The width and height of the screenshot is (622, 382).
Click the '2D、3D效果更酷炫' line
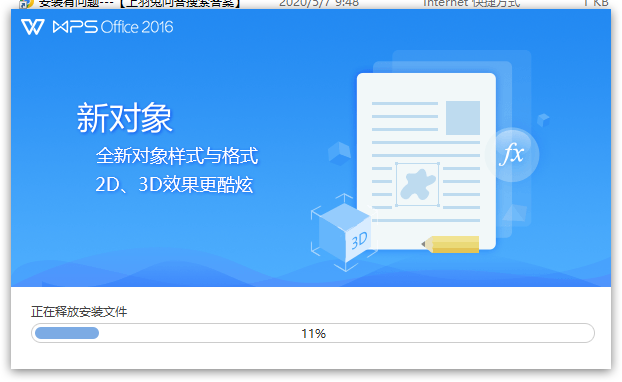point(174,184)
